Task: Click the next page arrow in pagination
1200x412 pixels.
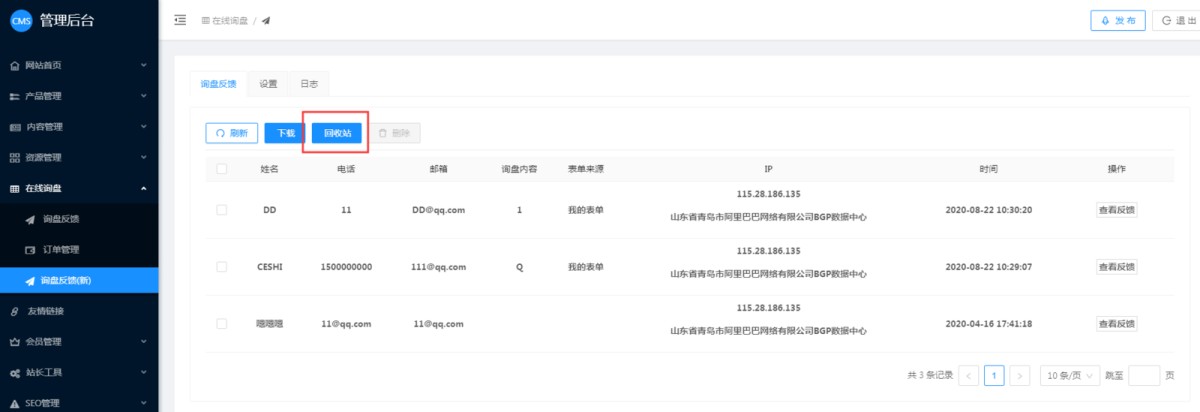Action: point(1019,376)
